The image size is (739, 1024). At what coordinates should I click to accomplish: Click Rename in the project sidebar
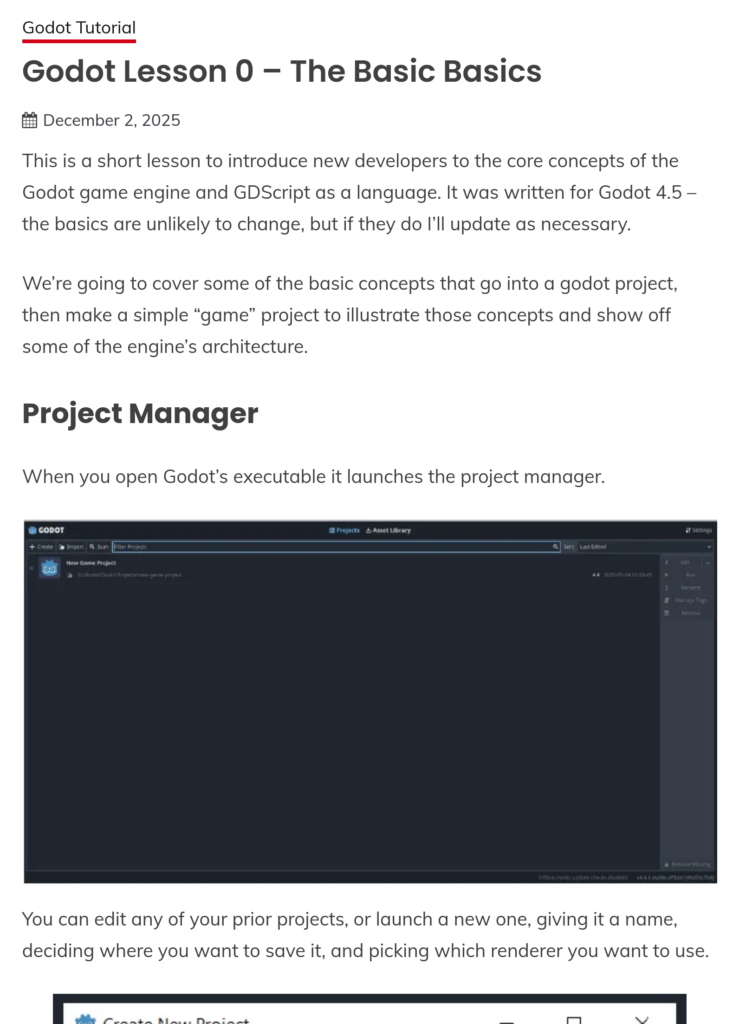pyautogui.click(x=689, y=587)
